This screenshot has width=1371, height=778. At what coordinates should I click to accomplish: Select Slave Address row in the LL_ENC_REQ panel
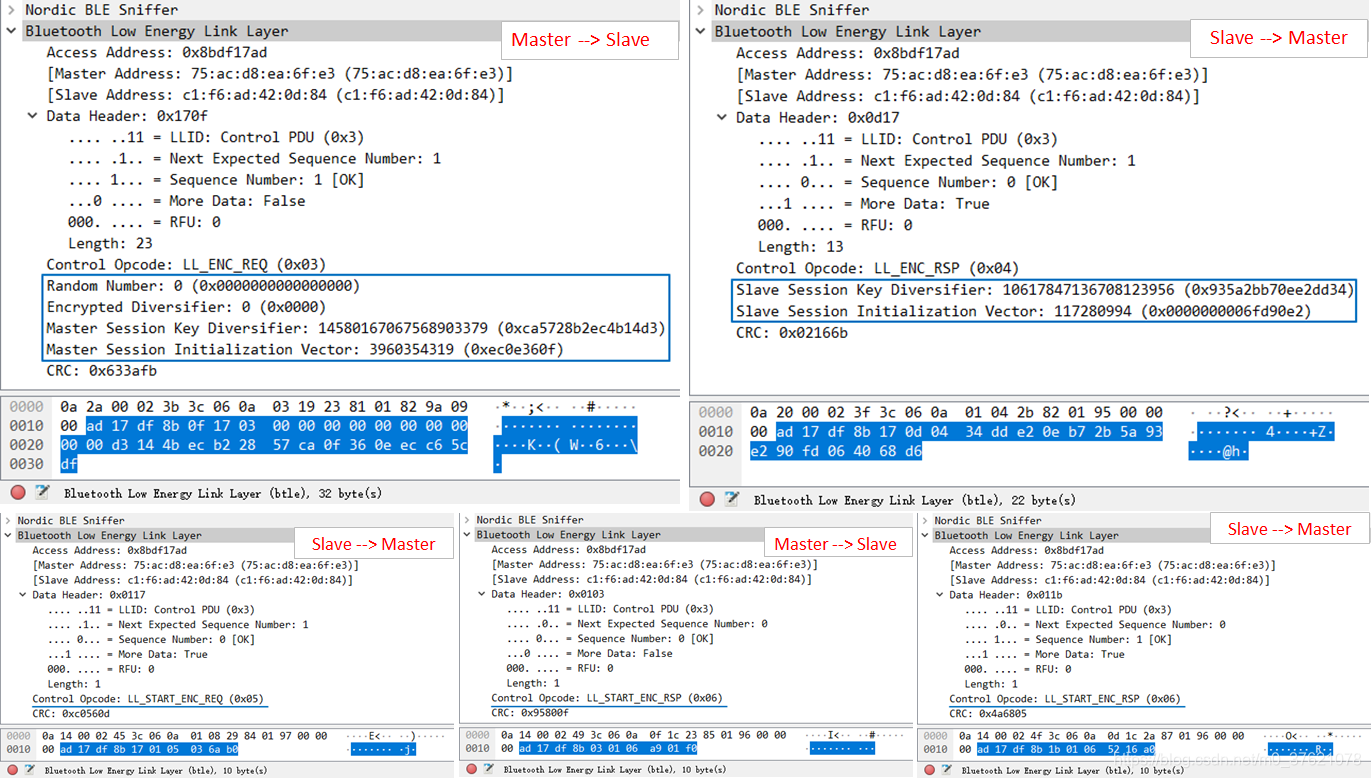click(275, 95)
